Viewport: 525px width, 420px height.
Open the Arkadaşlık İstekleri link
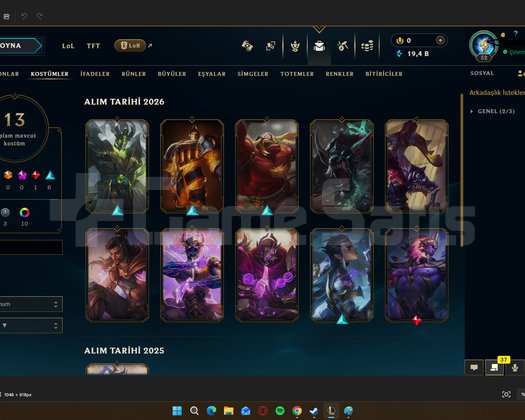(497, 92)
